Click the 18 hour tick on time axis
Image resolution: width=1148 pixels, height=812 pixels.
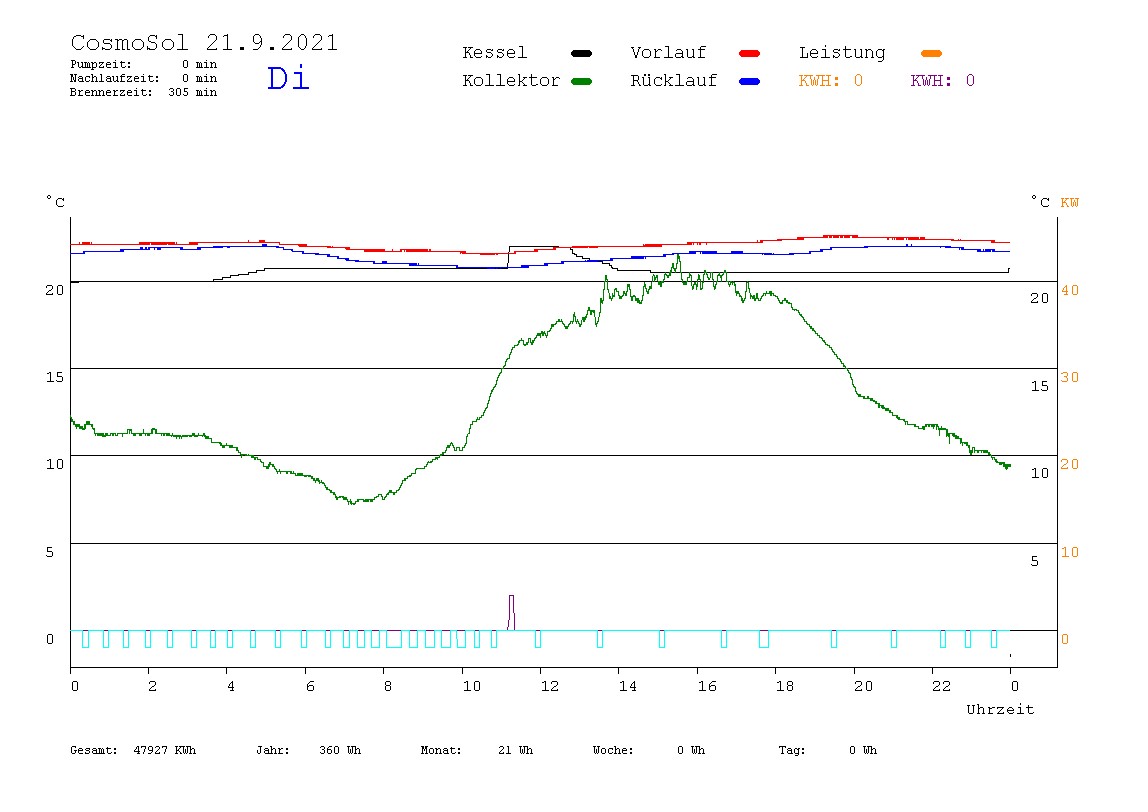785,686
